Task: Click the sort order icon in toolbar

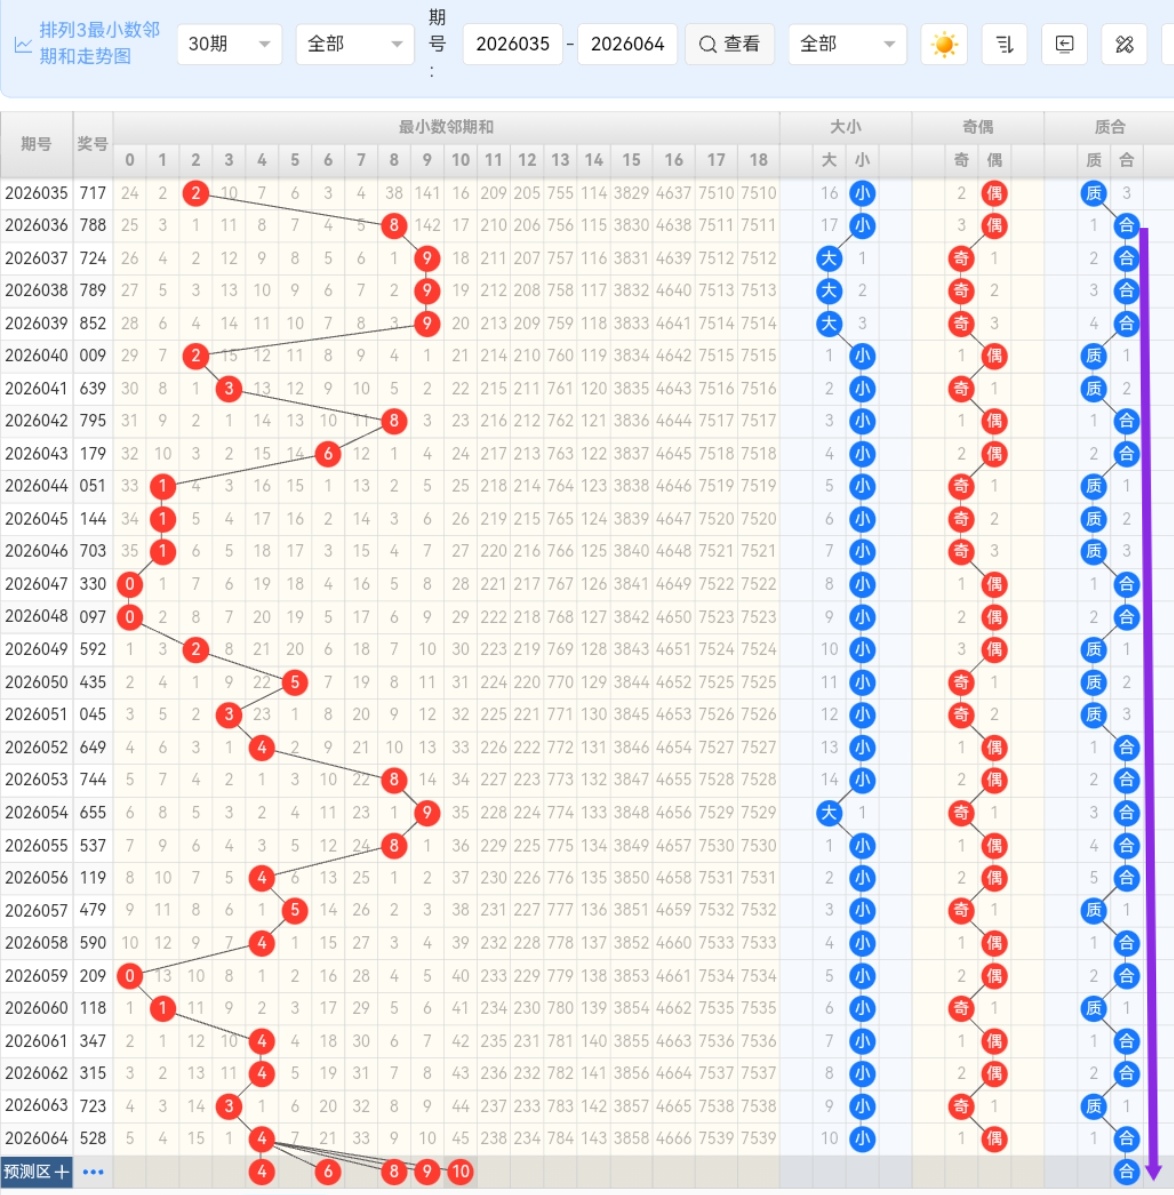Action: click(1004, 45)
